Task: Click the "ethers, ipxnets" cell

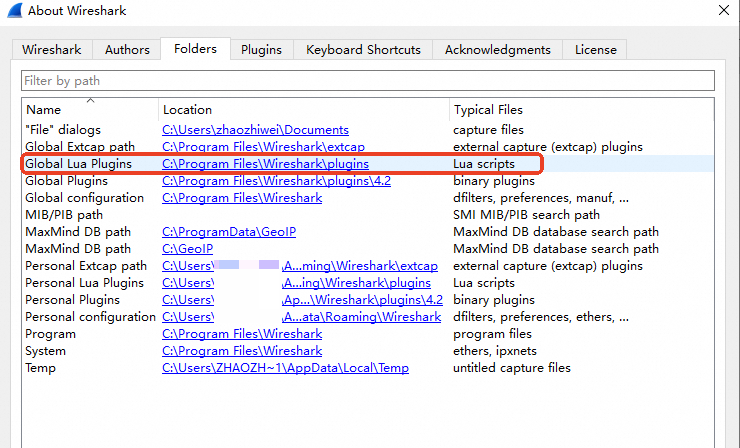Action: tap(495, 351)
